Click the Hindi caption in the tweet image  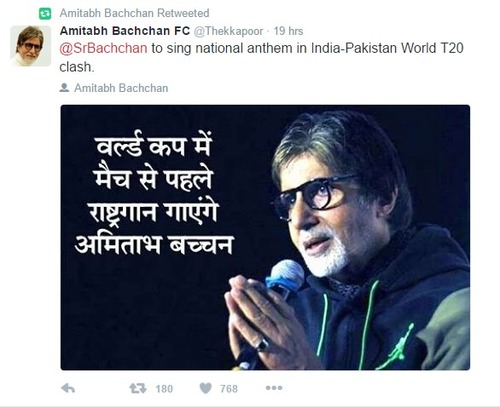(x=154, y=195)
